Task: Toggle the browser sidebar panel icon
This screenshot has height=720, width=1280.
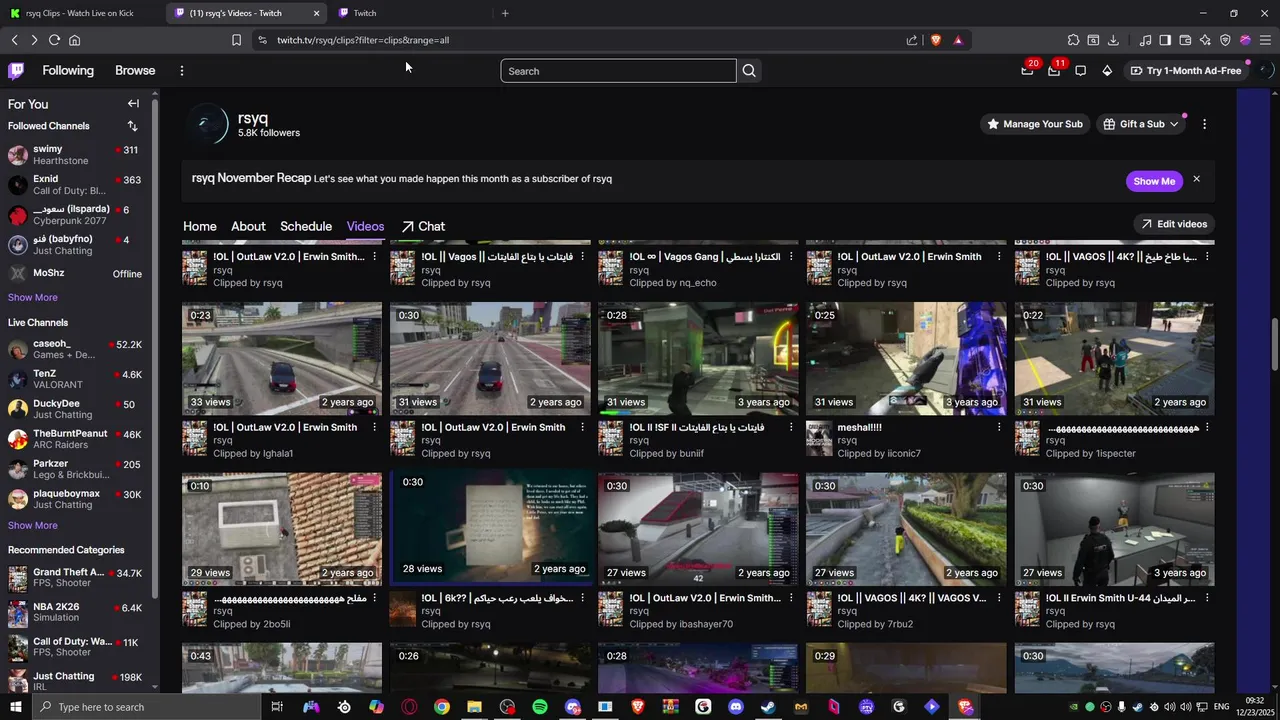Action: pos(1165,40)
